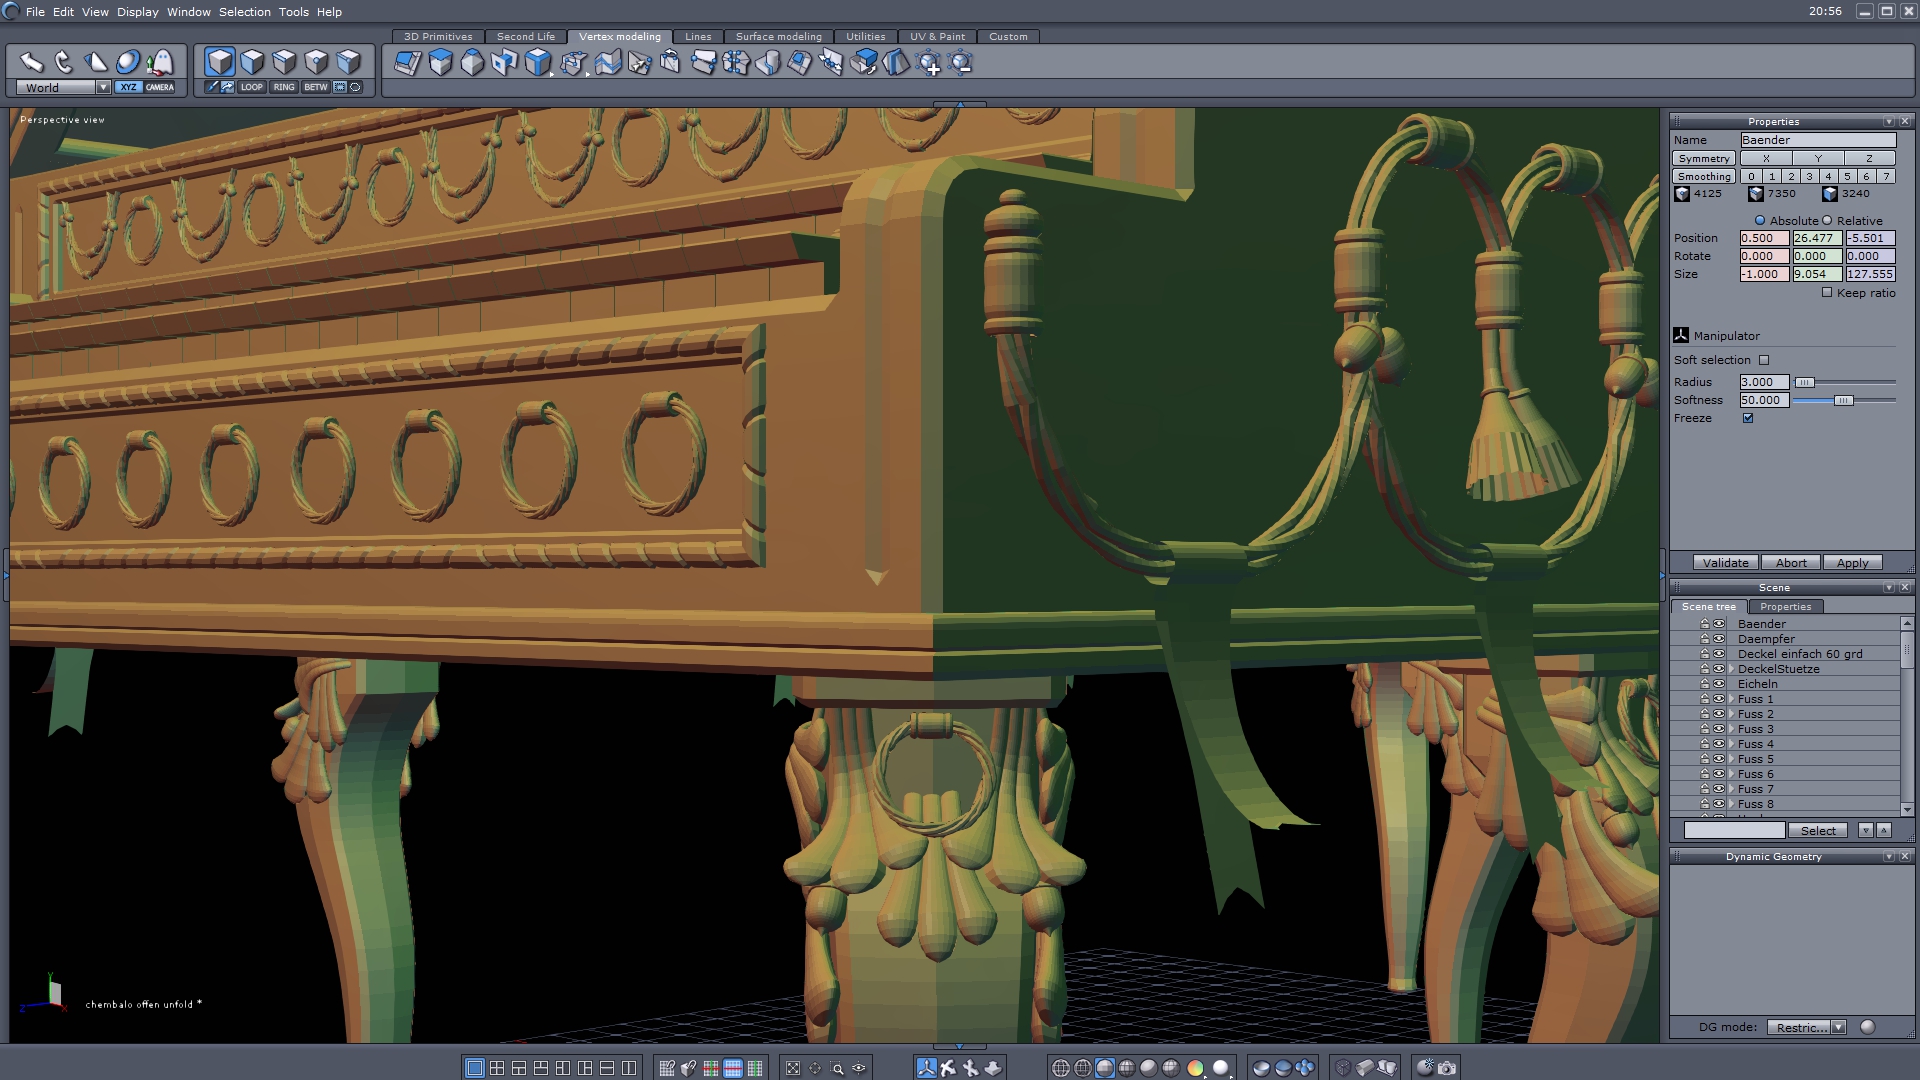The width and height of the screenshot is (1920, 1080).
Task: Enable LOOP selection mode
Action: click(x=251, y=87)
